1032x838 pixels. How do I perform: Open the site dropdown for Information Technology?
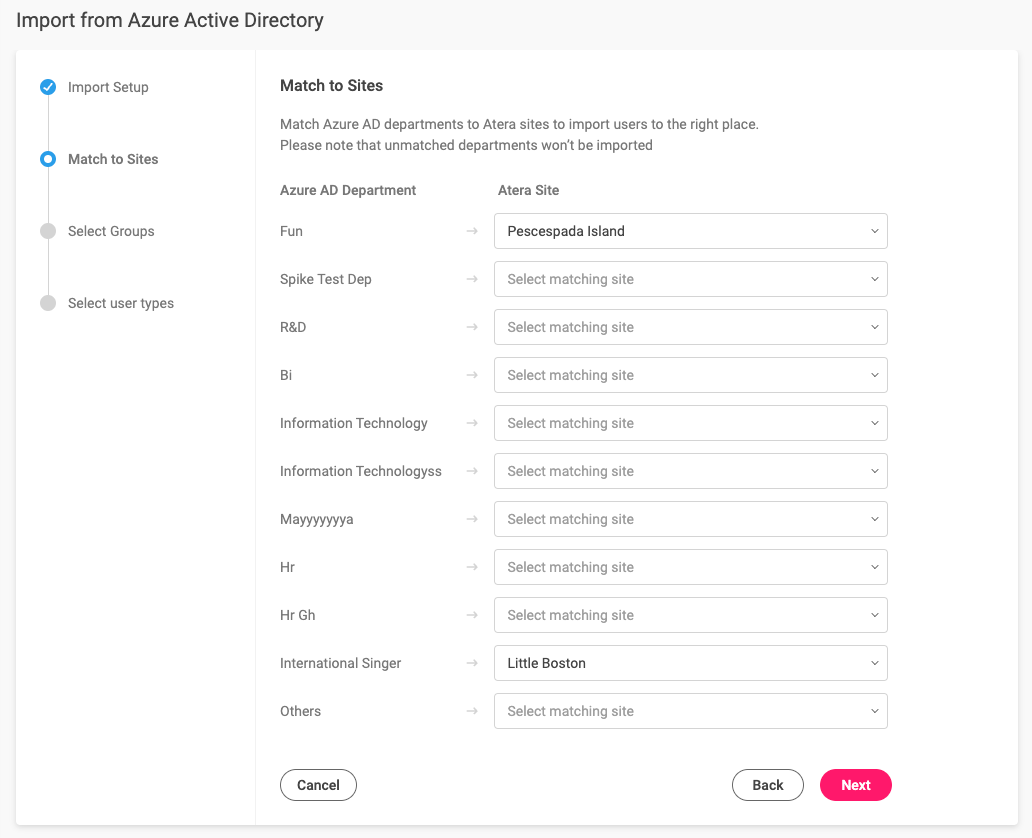[x=690, y=423]
